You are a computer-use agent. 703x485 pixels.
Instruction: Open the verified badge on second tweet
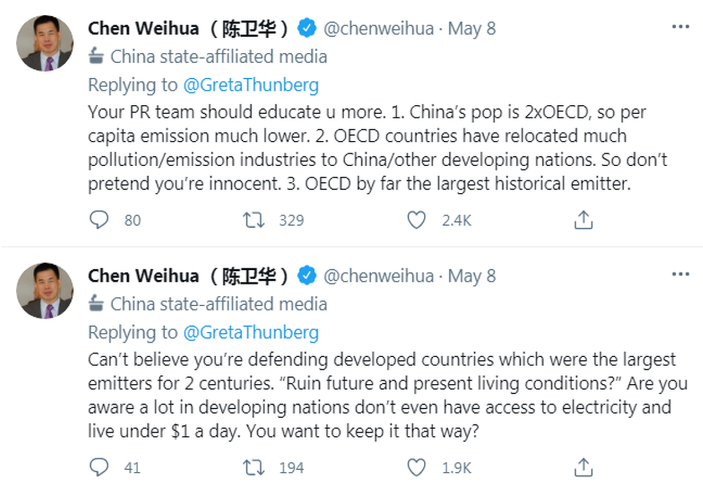pos(308,276)
